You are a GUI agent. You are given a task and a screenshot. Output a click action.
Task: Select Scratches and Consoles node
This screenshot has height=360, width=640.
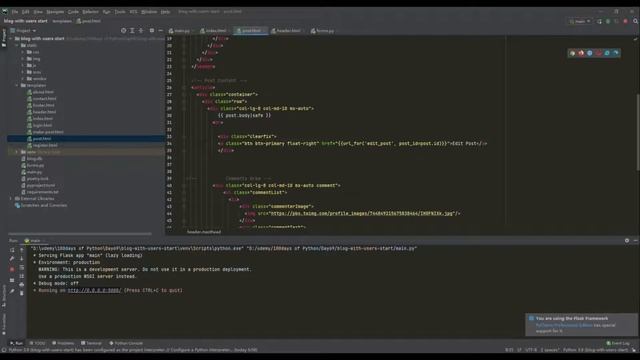[x=41, y=205]
